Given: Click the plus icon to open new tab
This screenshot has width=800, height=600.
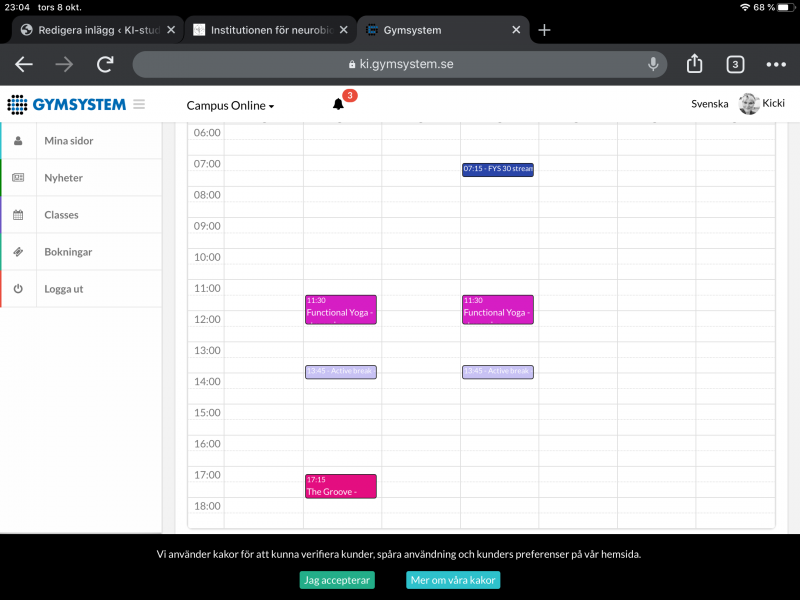Looking at the screenshot, I should click(544, 30).
